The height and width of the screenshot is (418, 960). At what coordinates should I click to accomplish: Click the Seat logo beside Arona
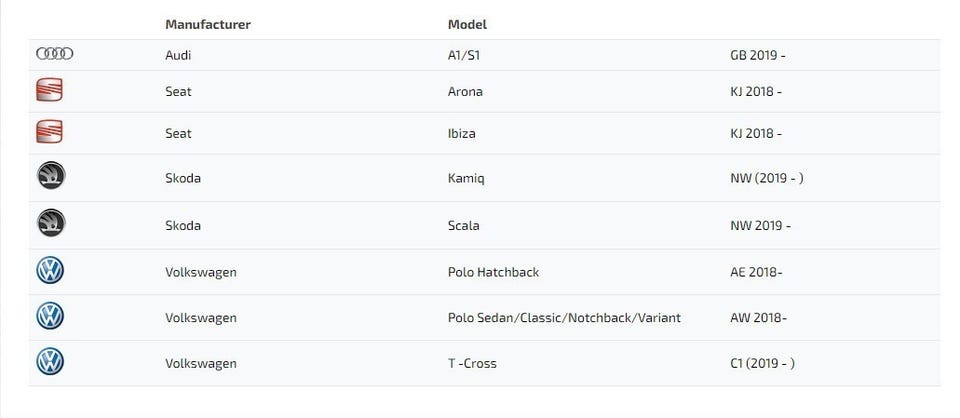49,91
